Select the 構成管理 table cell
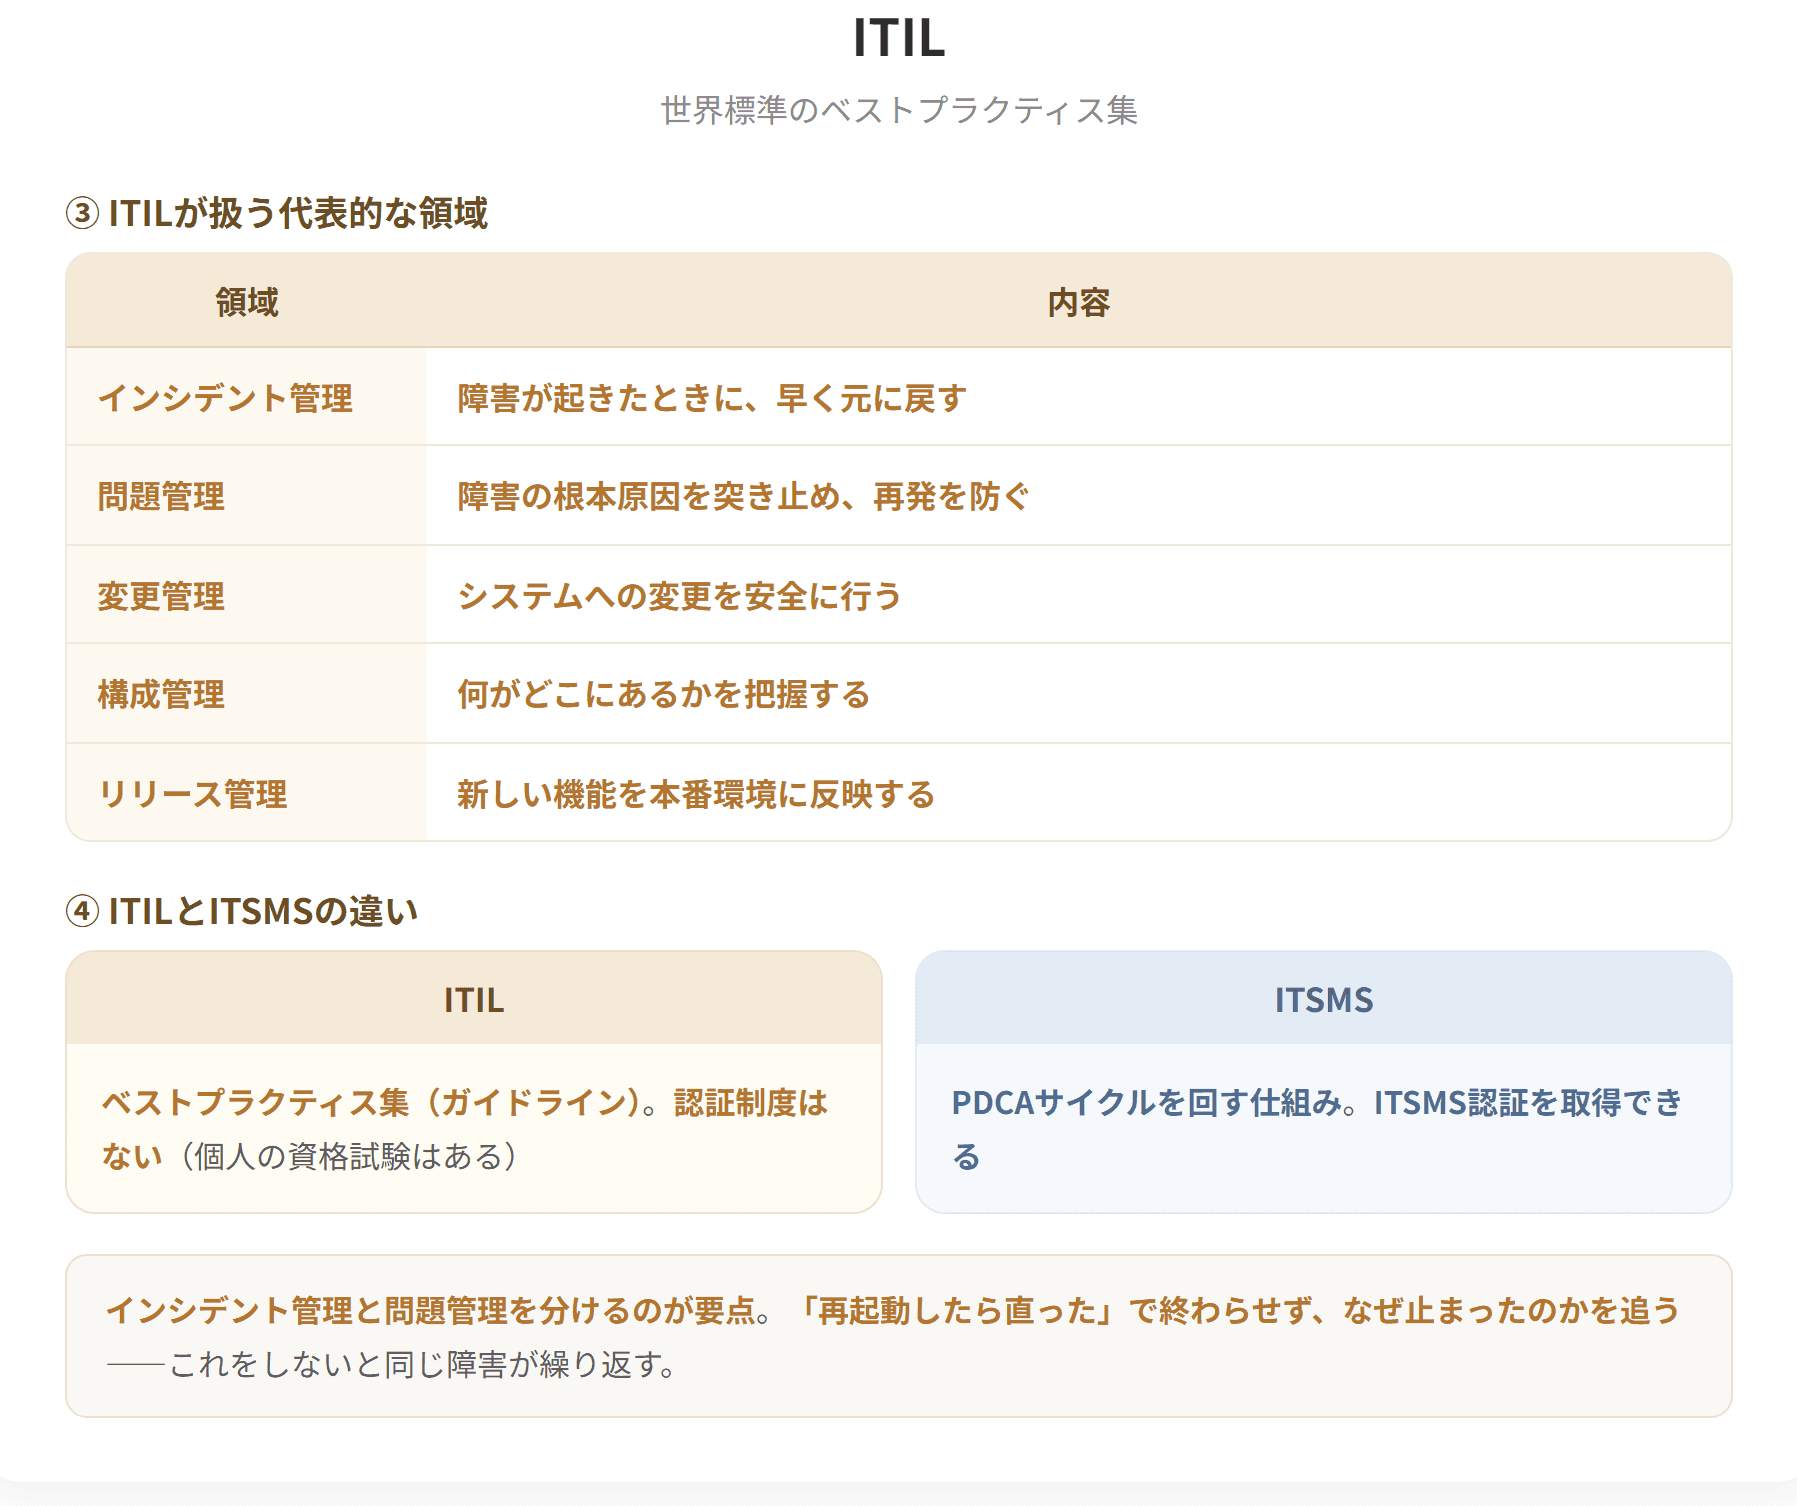1797x1506 pixels. (247, 694)
